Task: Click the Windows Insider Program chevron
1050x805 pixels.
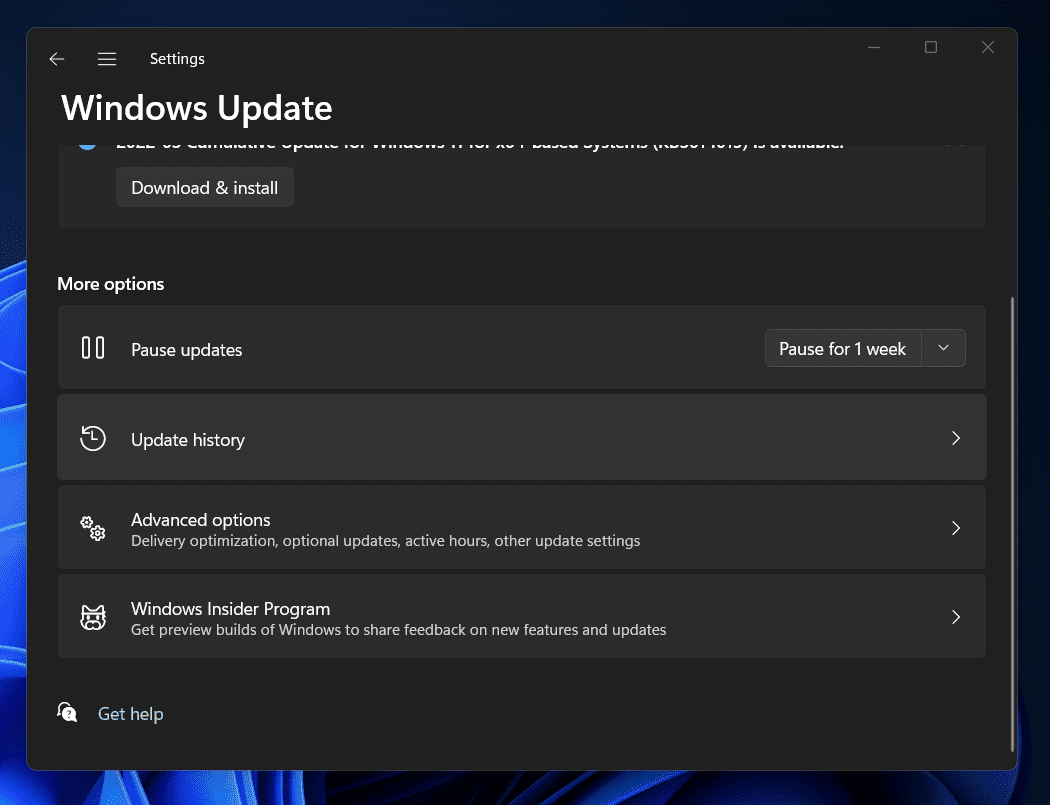Action: [955, 617]
